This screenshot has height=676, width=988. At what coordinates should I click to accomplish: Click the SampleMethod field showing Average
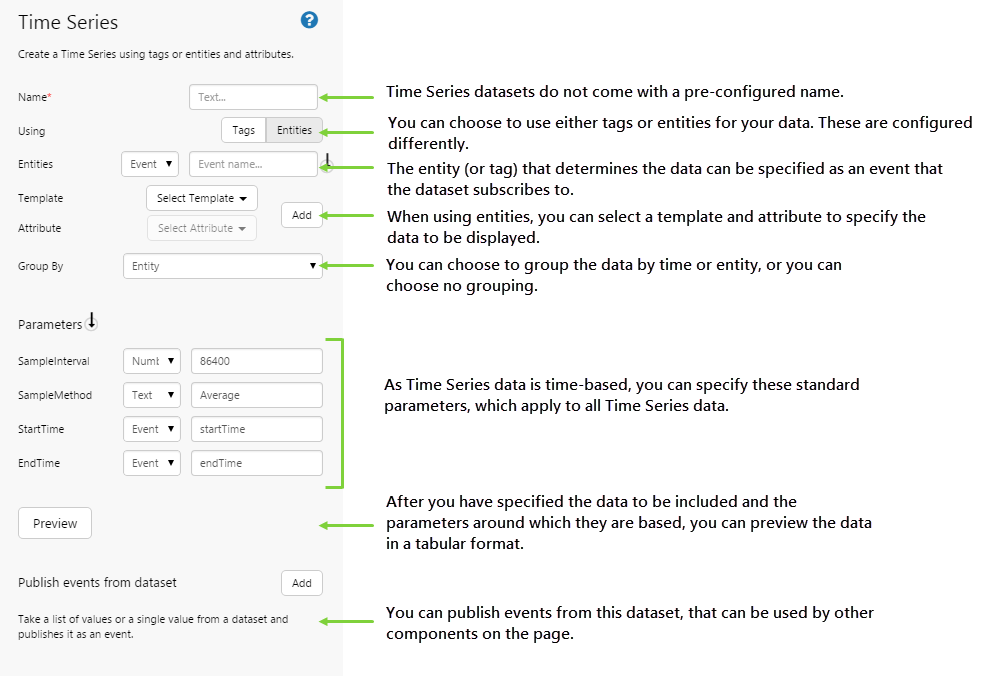pos(257,395)
